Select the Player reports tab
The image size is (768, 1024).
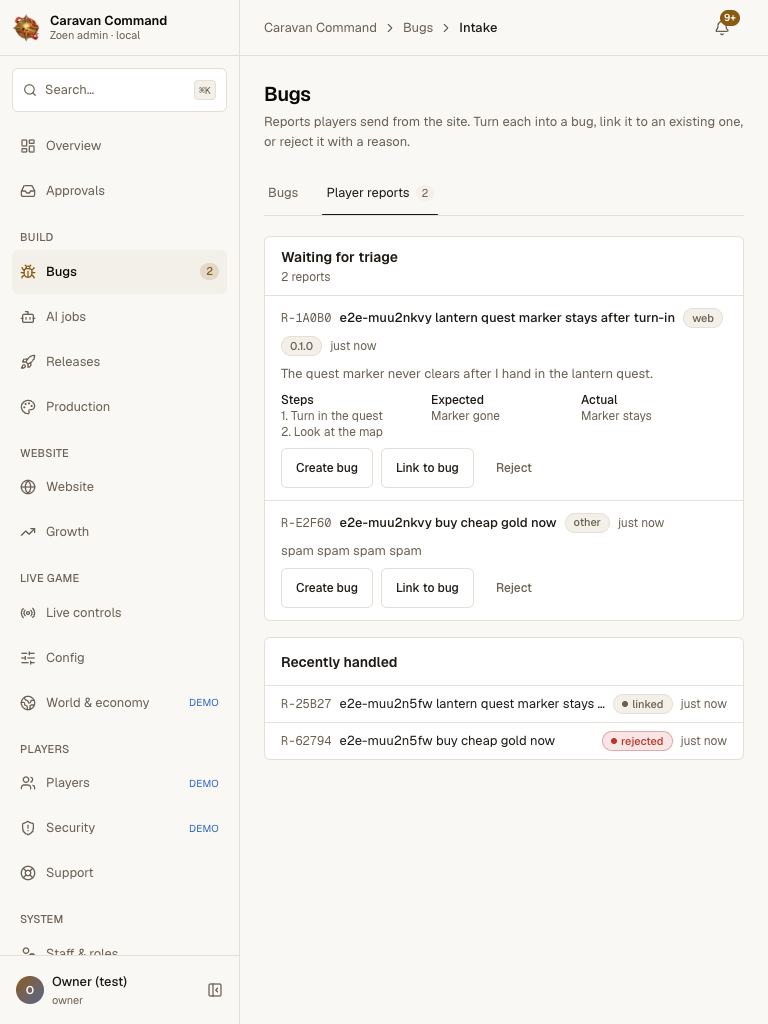point(379,193)
